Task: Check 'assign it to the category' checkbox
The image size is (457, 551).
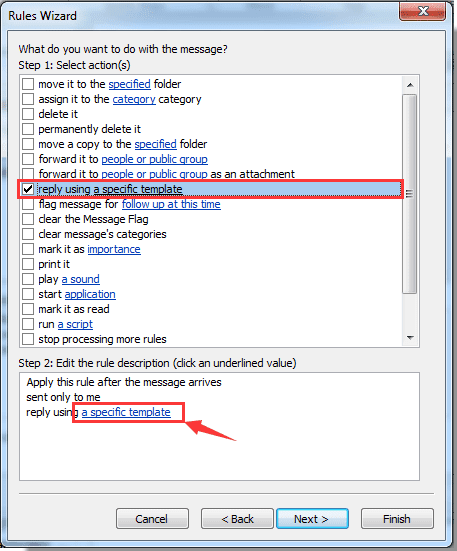Action: [x=28, y=99]
